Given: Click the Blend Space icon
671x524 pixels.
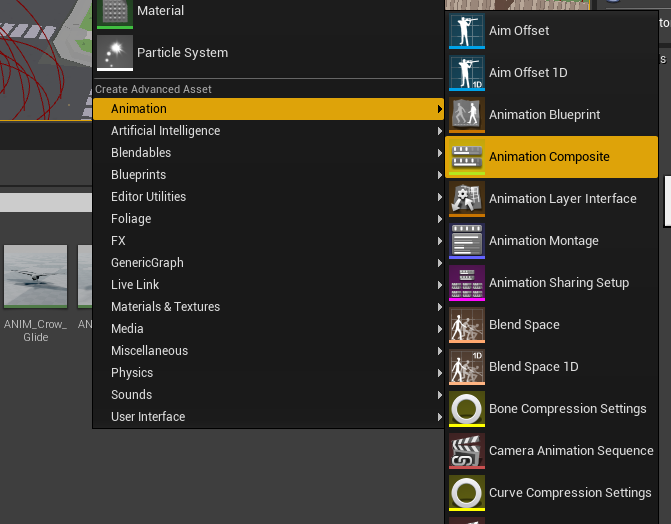Looking at the screenshot, I should click(x=466, y=325).
